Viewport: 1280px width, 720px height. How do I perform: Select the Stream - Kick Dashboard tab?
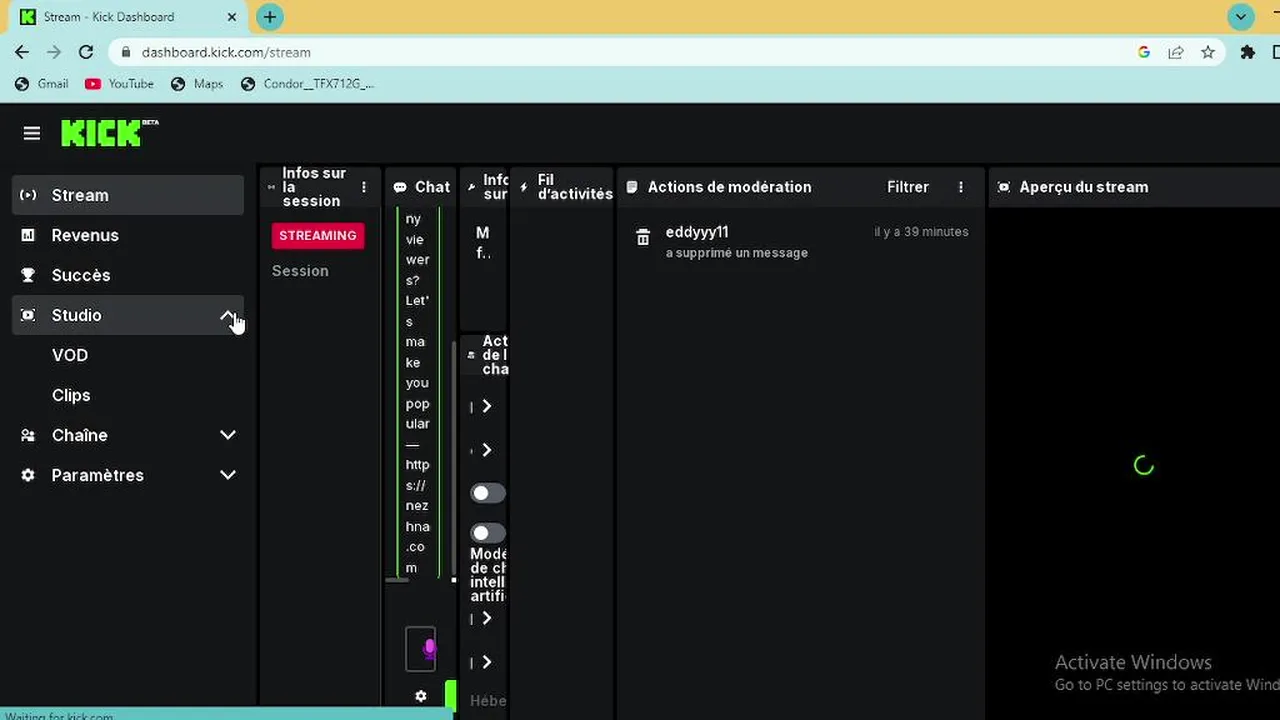coord(128,17)
